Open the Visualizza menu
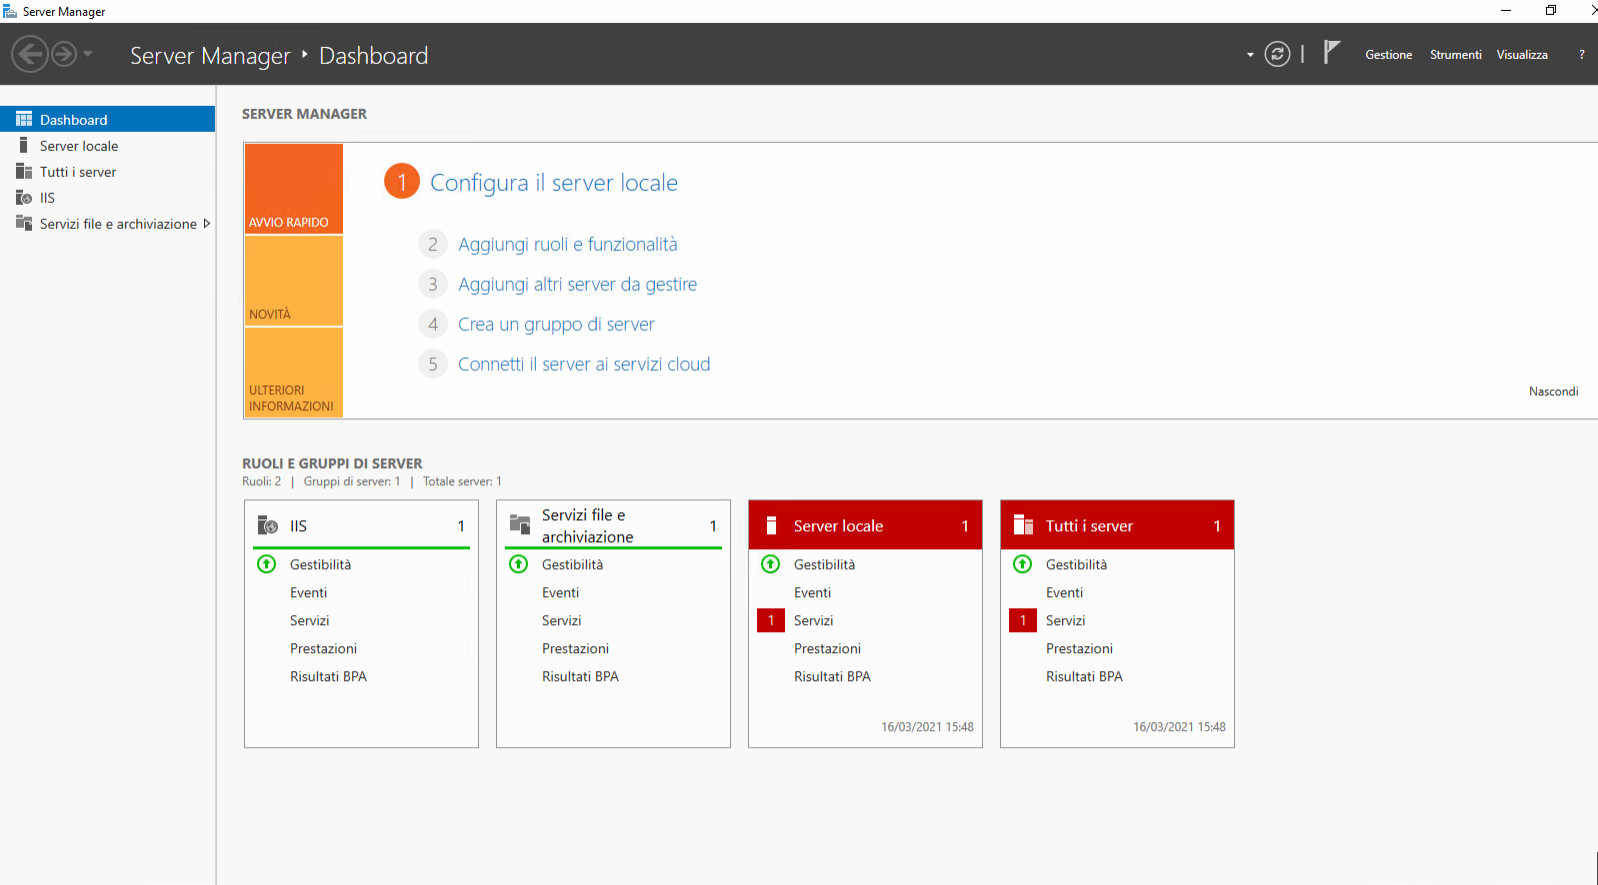This screenshot has width=1598, height=885. [x=1522, y=55]
